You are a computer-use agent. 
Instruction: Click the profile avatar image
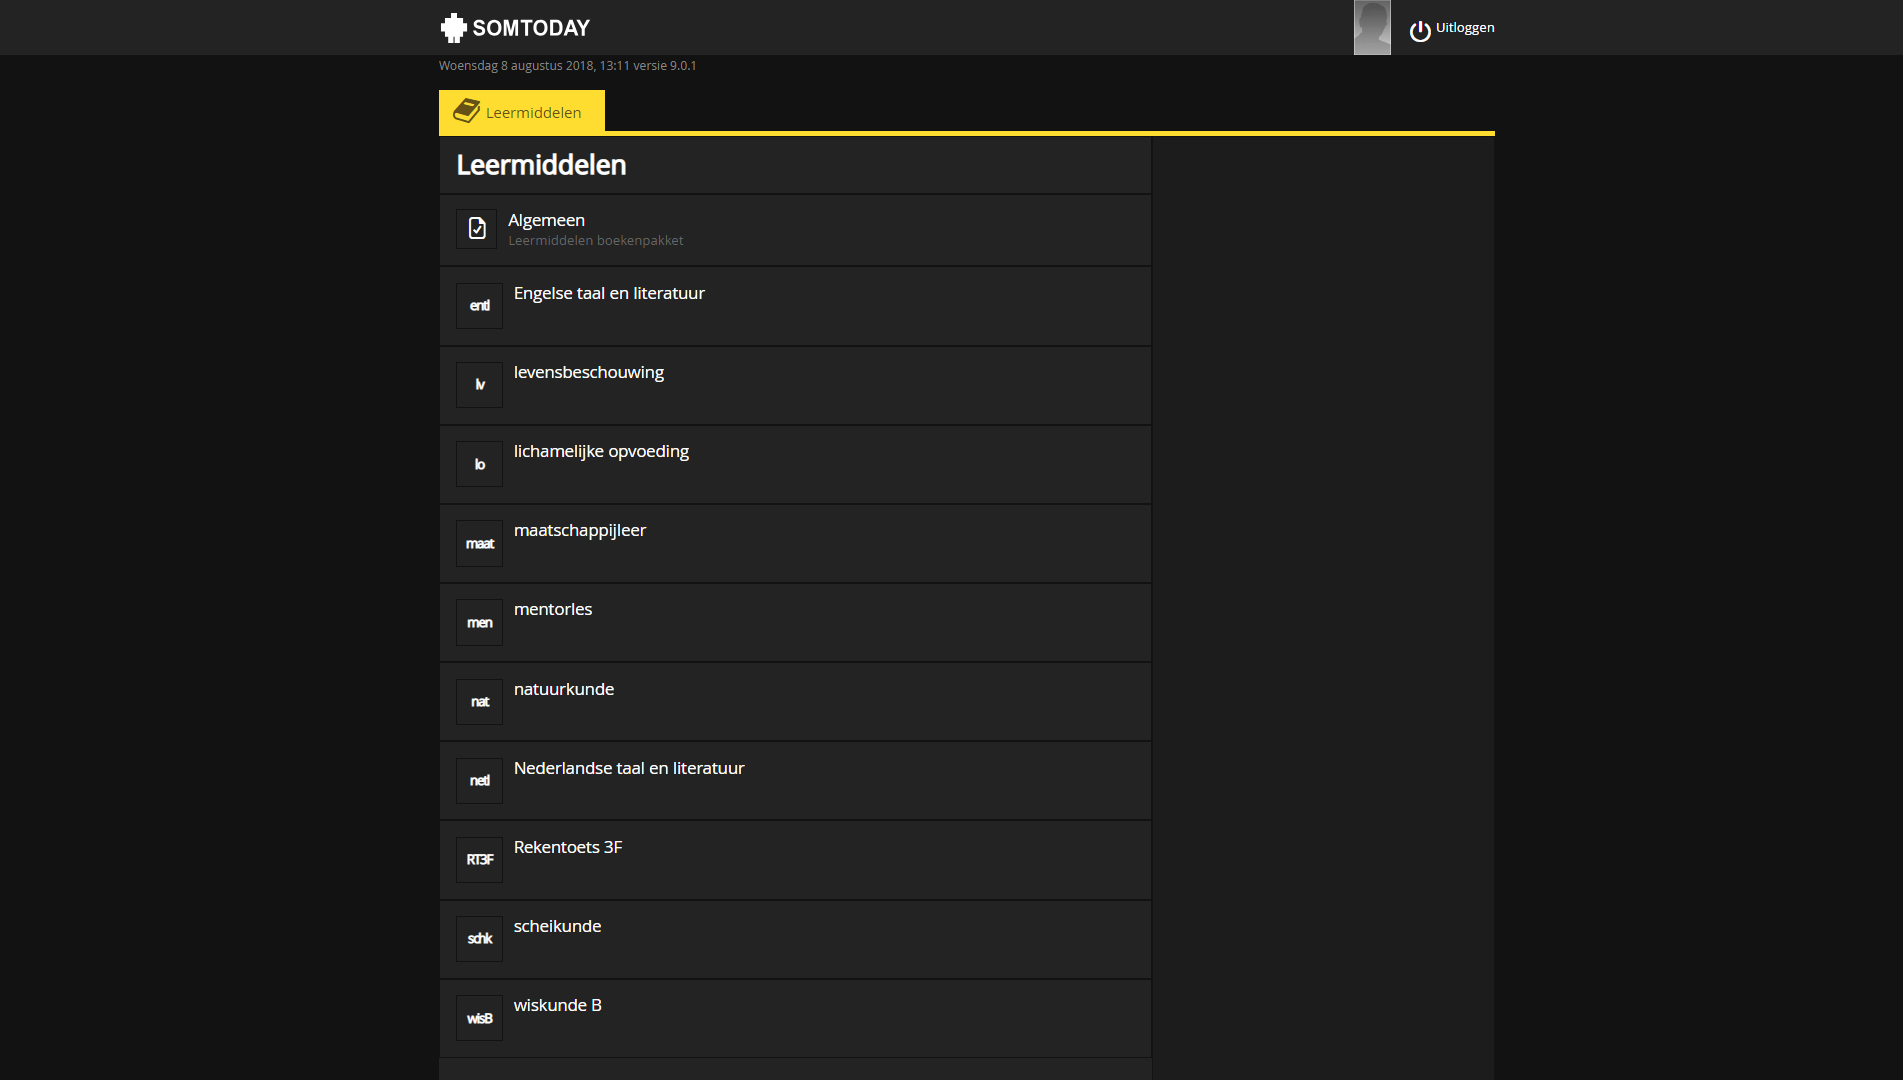point(1371,27)
